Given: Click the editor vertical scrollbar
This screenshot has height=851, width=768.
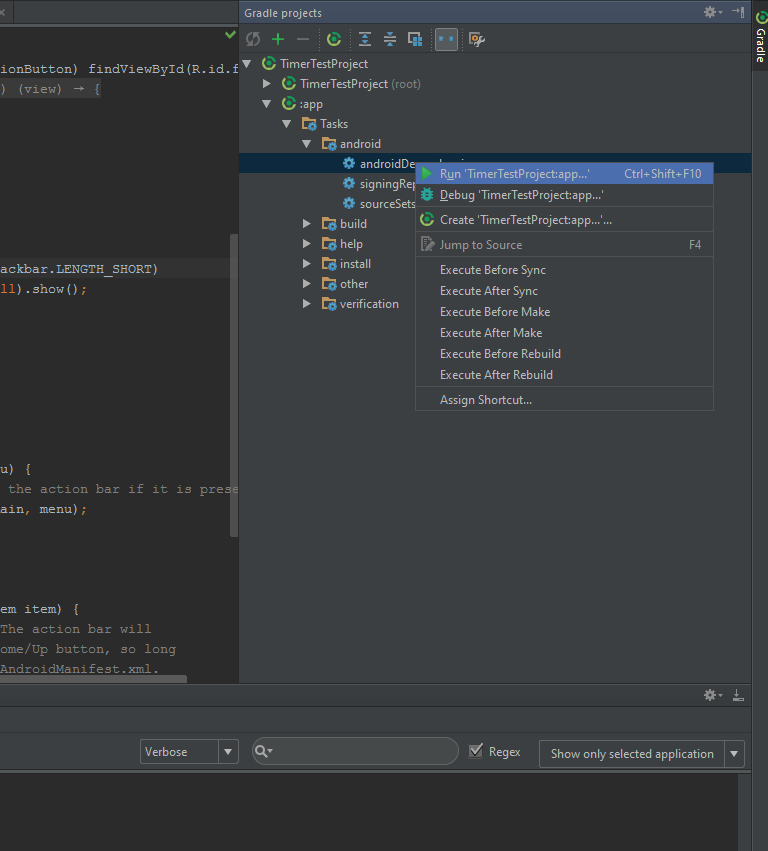Looking at the screenshot, I should point(234,385).
